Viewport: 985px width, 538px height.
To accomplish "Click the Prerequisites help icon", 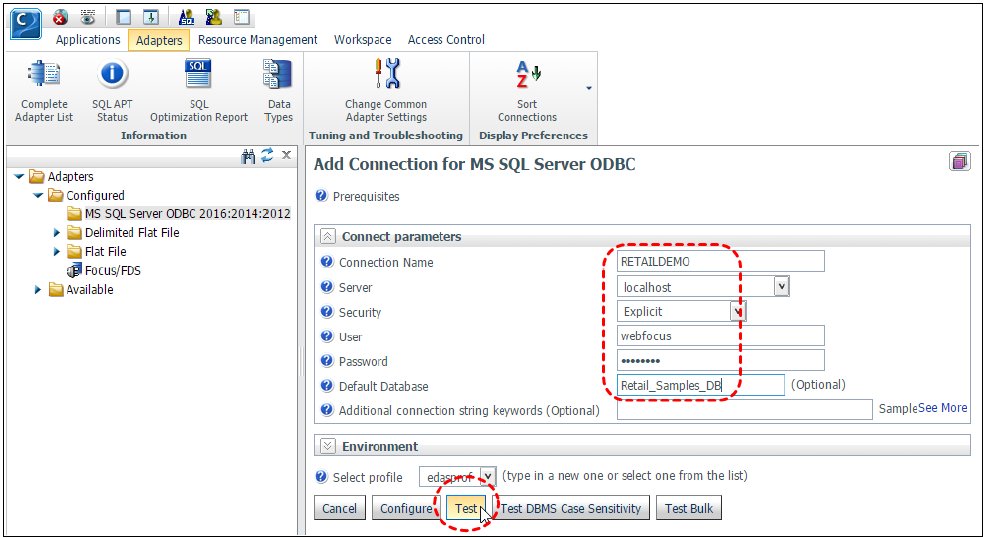I will tap(322, 195).
